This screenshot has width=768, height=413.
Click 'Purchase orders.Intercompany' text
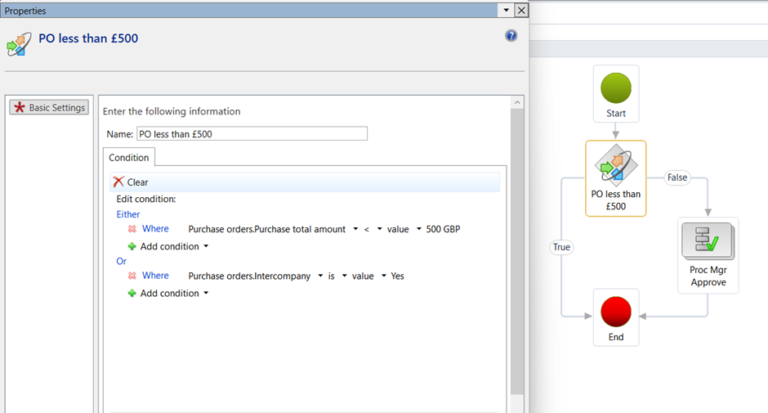(x=249, y=276)
